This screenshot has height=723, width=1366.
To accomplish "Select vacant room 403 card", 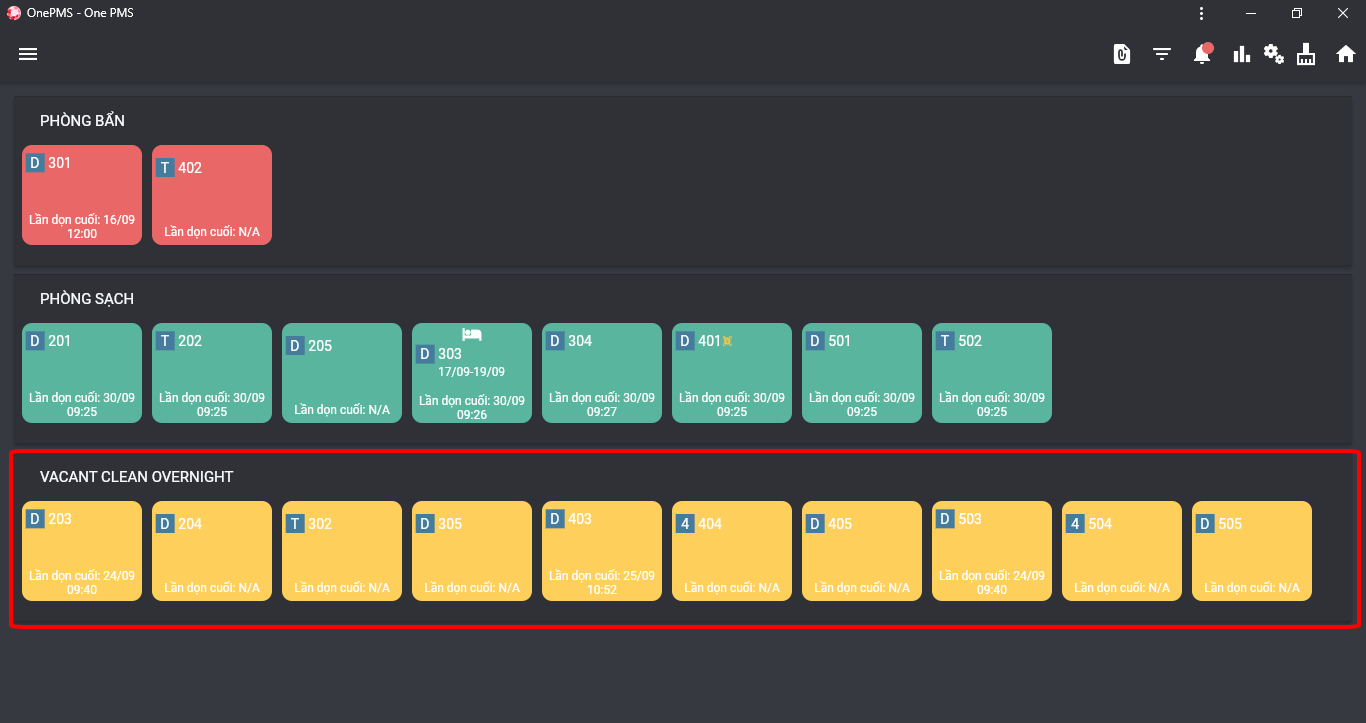I will coord(602,551).
